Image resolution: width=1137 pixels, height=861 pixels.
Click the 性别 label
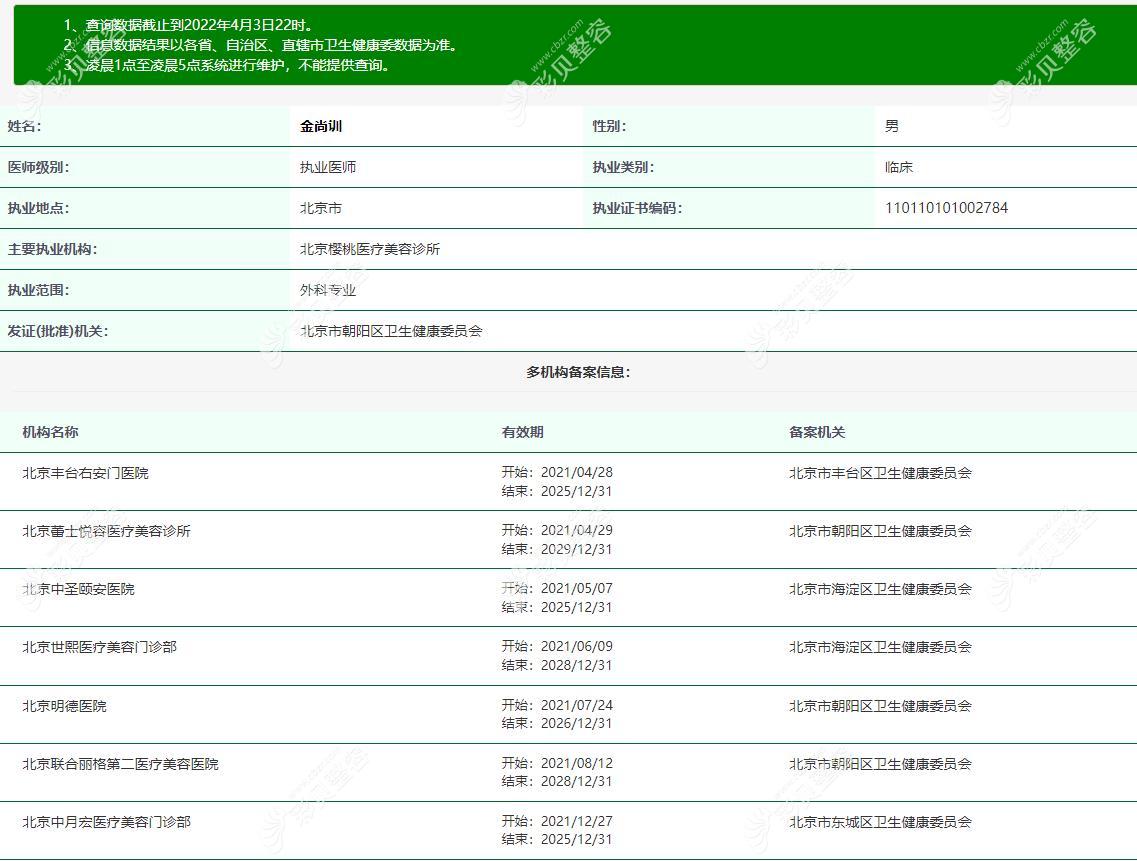pyautogui.click(x=609, y=126)
